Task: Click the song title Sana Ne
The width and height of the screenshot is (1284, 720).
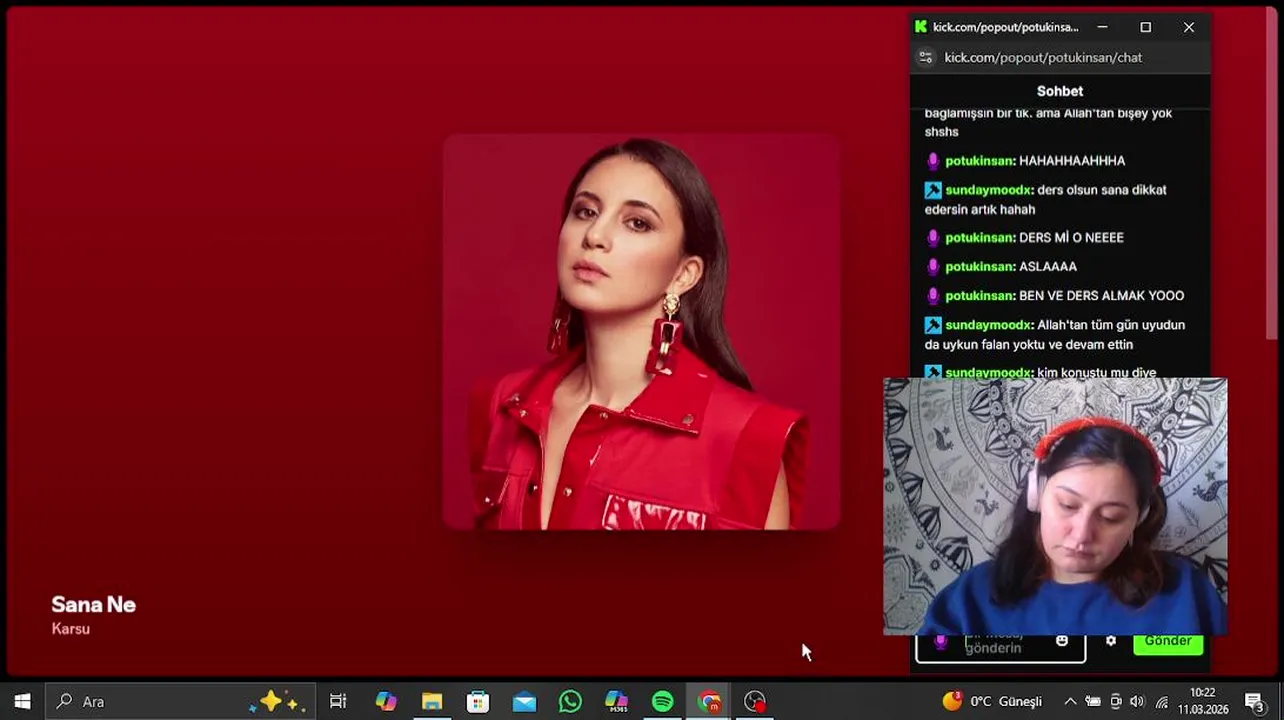Action: click(x=93, y=604)
